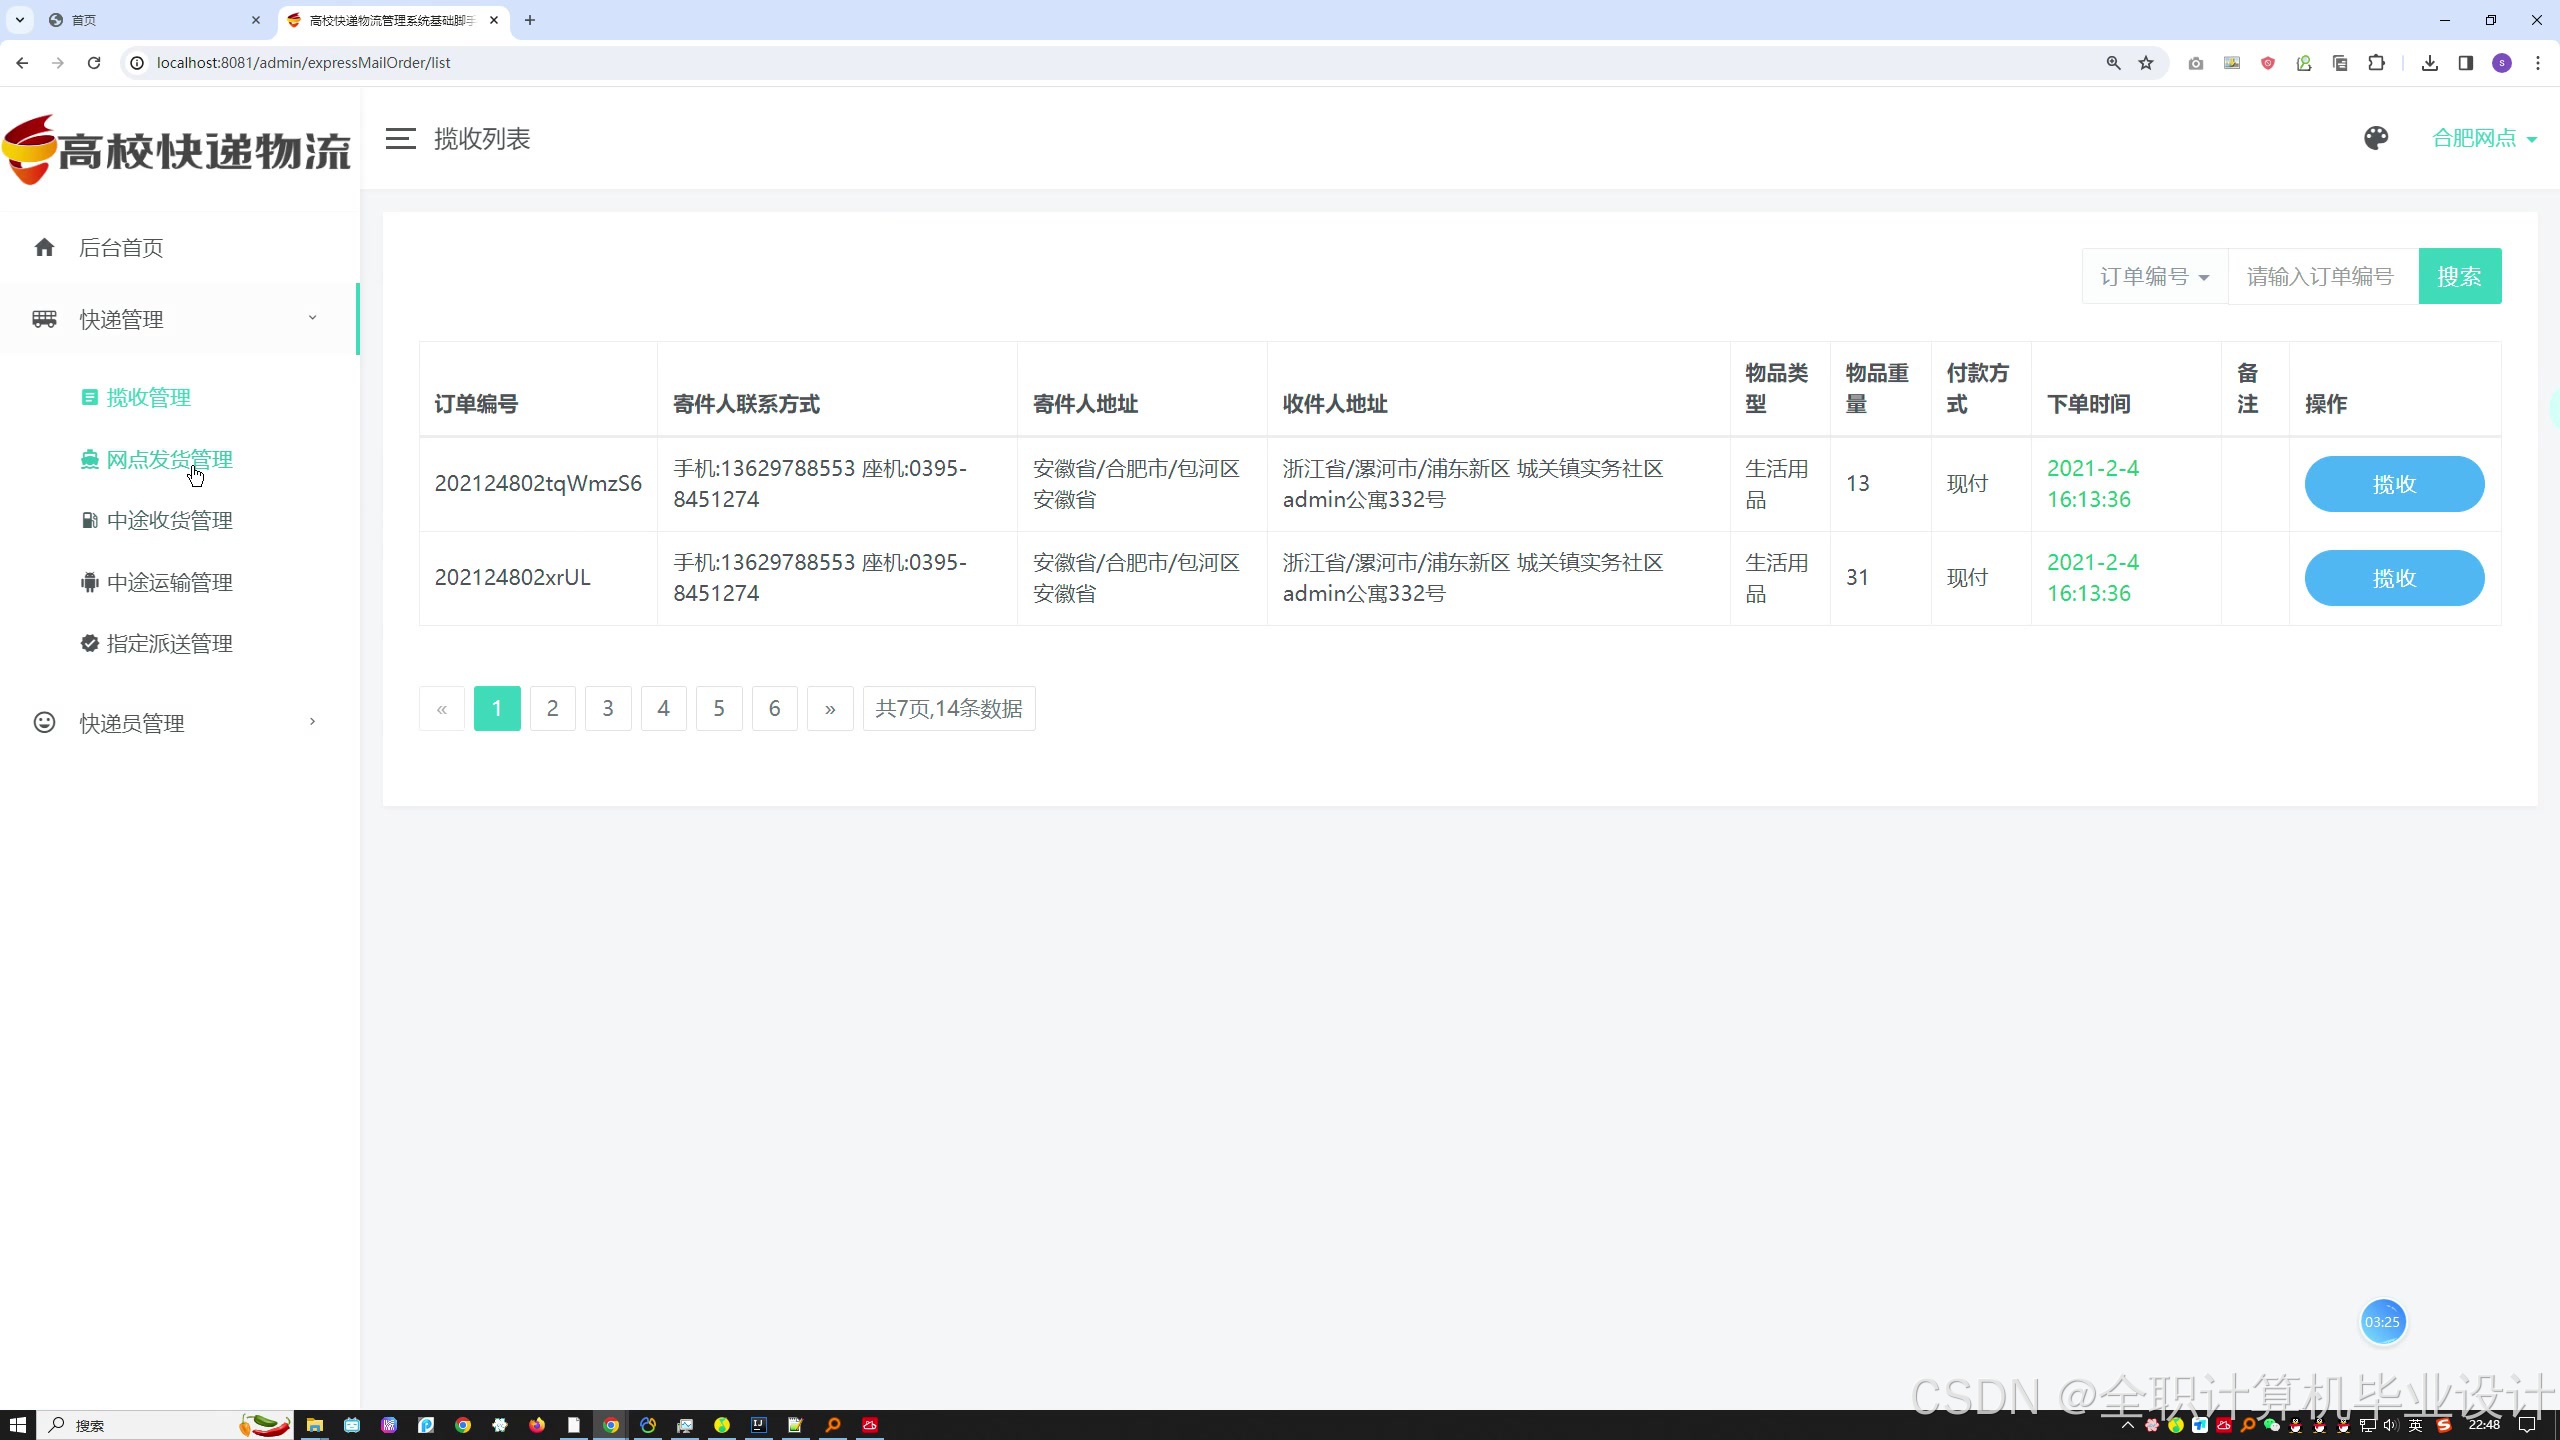This screenshot has height=1440, width=2560.
Task: Click the home icon next to 后台首页
Action: tap(44, 247)
